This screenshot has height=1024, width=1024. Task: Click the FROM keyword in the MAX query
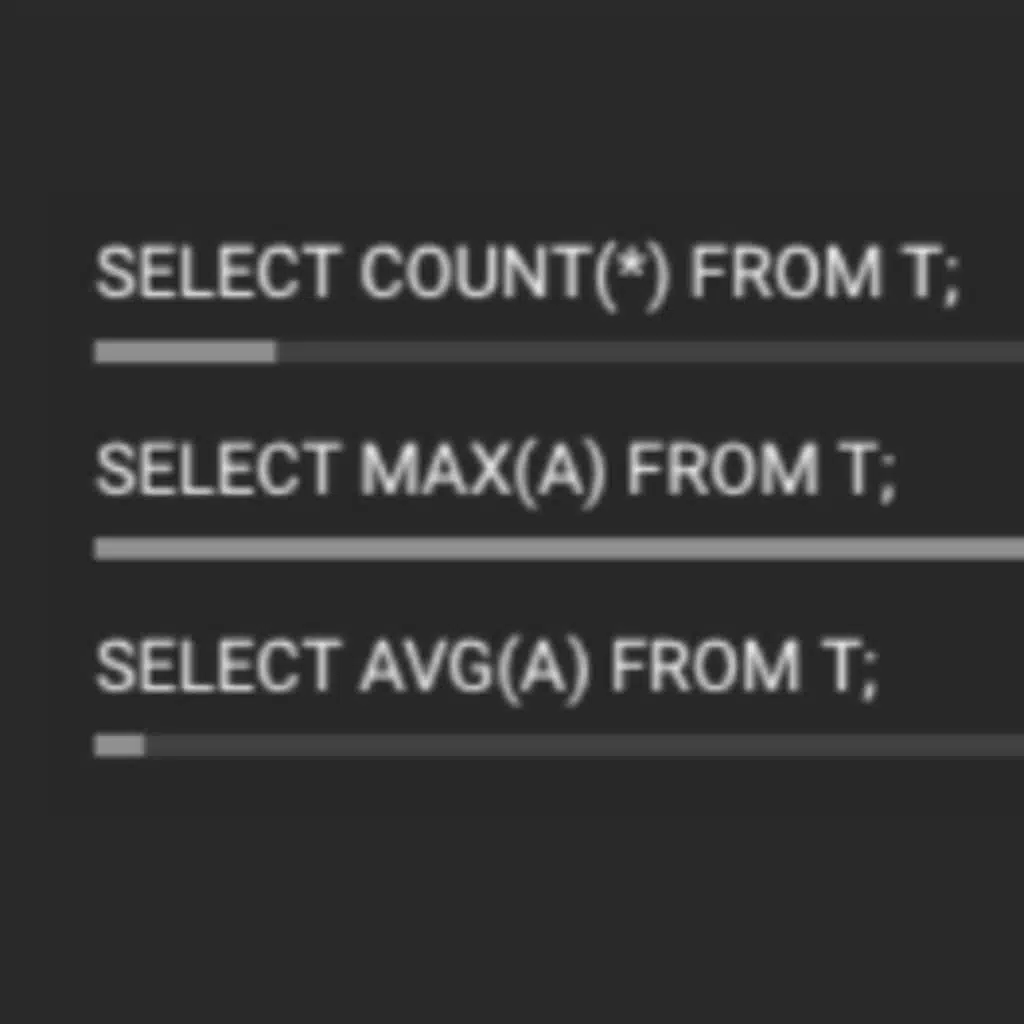(x=722, y=469)
